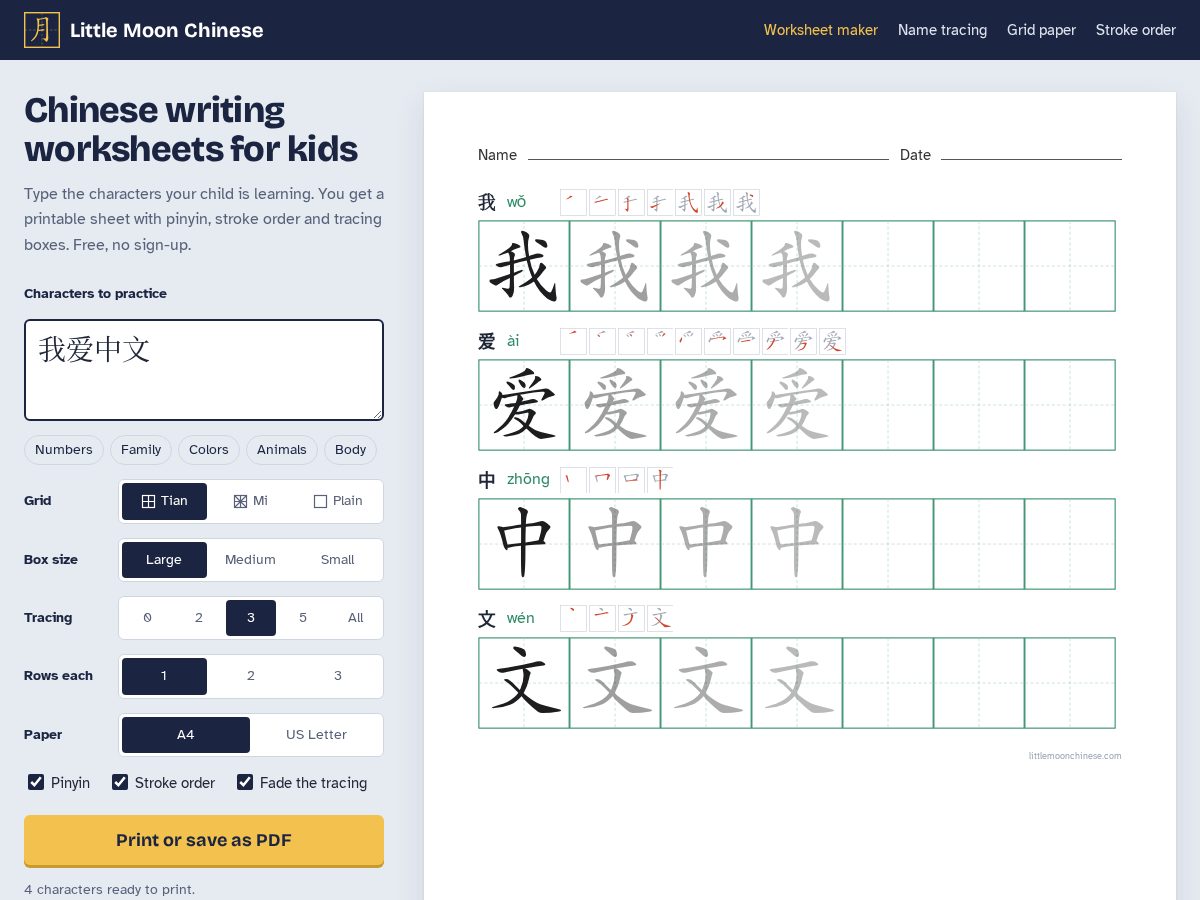Select the Plain grid option
The height and width of the screenshot is (900, 1200).
tap(338, 501)
